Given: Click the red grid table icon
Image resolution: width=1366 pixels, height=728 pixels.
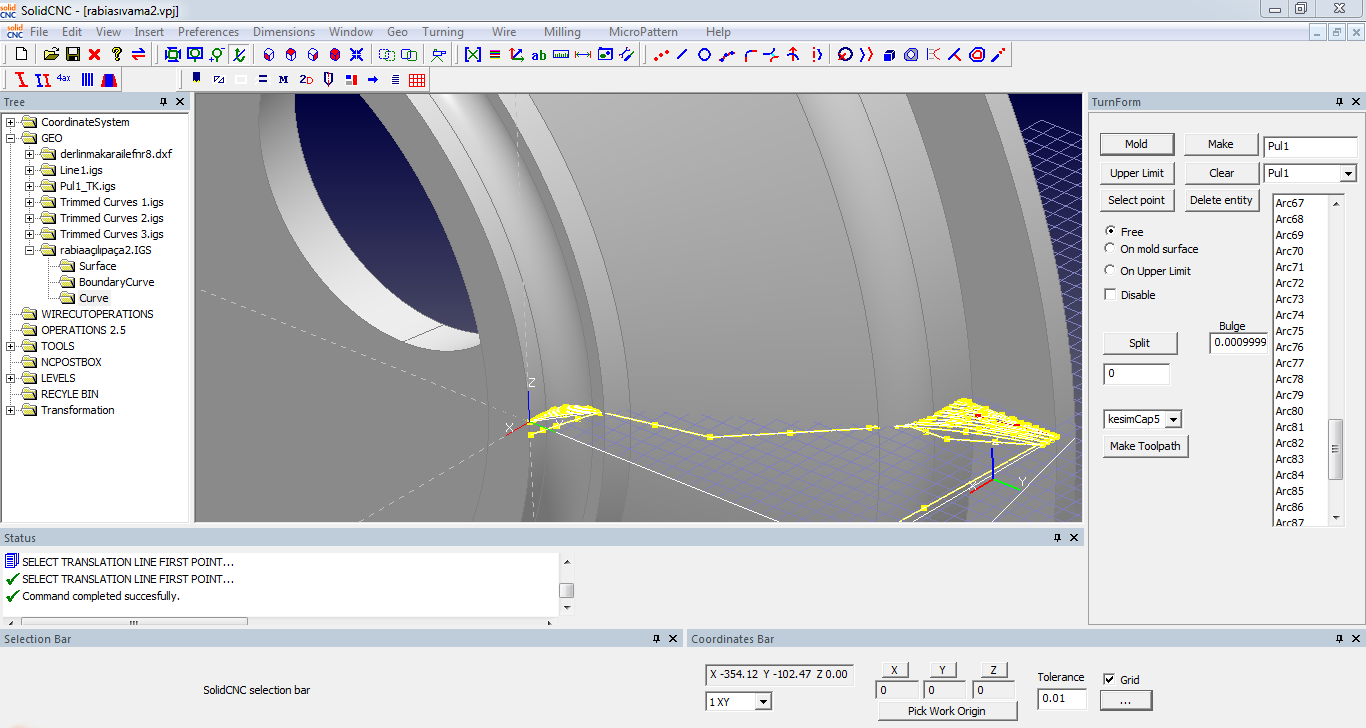Looking at the screenshot, I should point(417,79).
